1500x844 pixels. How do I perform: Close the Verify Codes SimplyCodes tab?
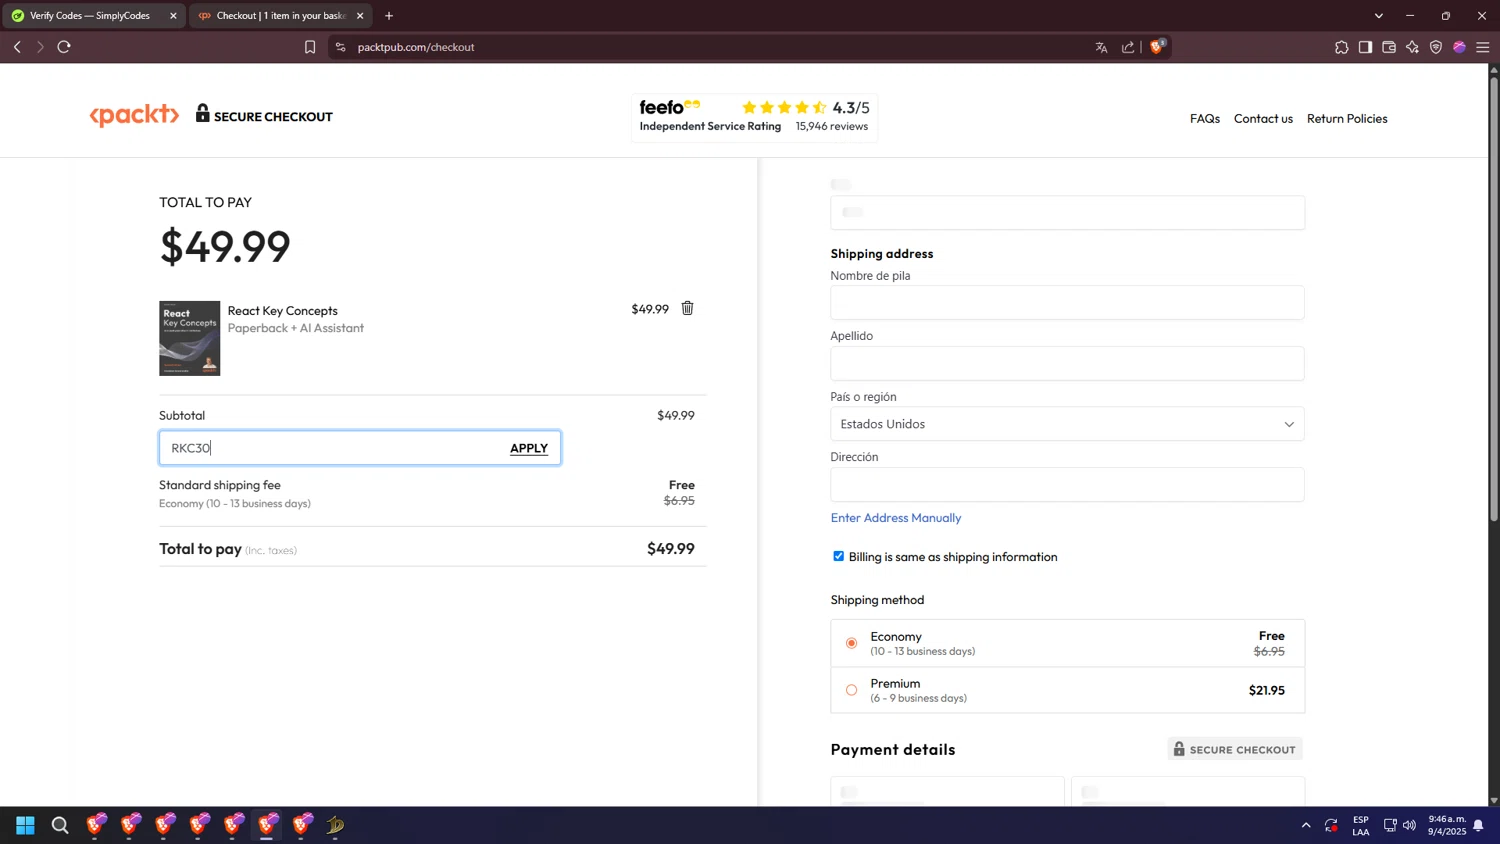173,16
